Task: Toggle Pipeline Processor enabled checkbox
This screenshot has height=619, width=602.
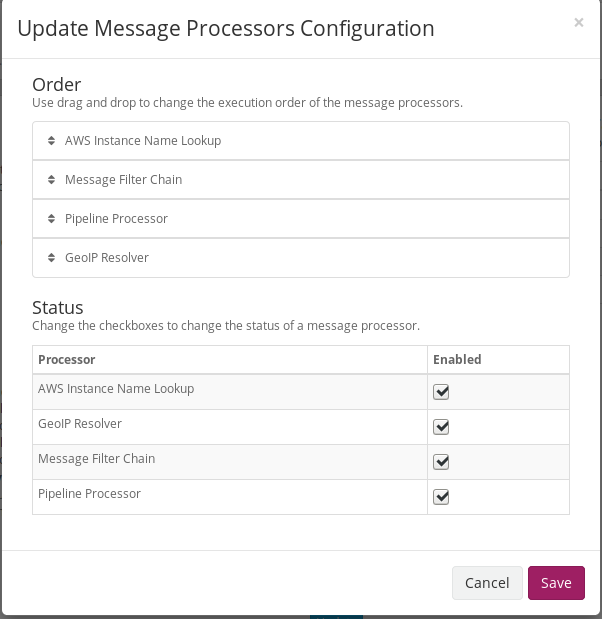Action: [x=441, y=497]
